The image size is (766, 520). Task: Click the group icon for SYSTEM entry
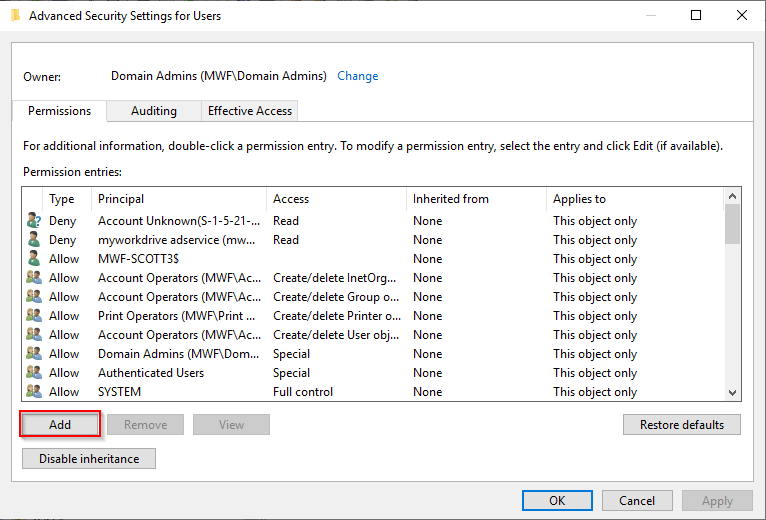point(34,392)
